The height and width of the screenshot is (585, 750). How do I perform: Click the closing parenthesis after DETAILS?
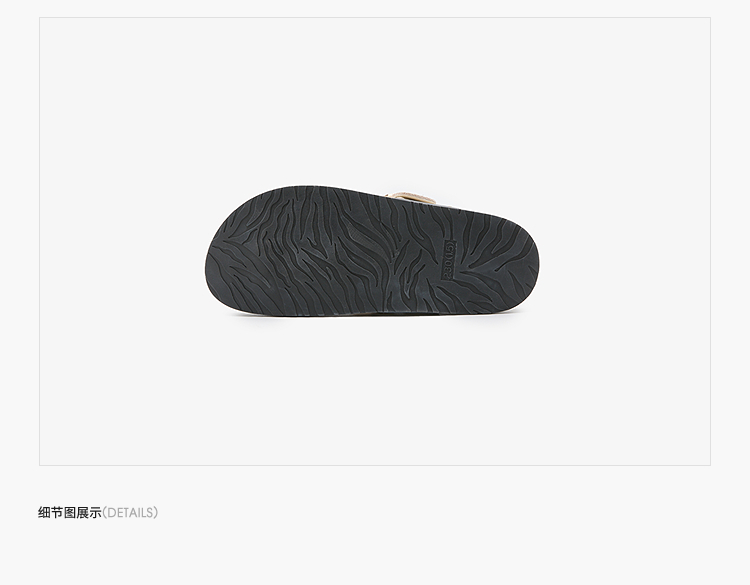click(155, 513)
